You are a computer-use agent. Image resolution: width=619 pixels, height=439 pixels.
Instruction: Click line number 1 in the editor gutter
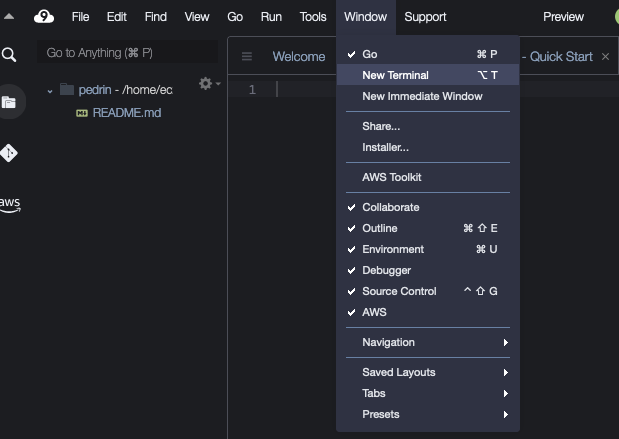pos(252,90)
